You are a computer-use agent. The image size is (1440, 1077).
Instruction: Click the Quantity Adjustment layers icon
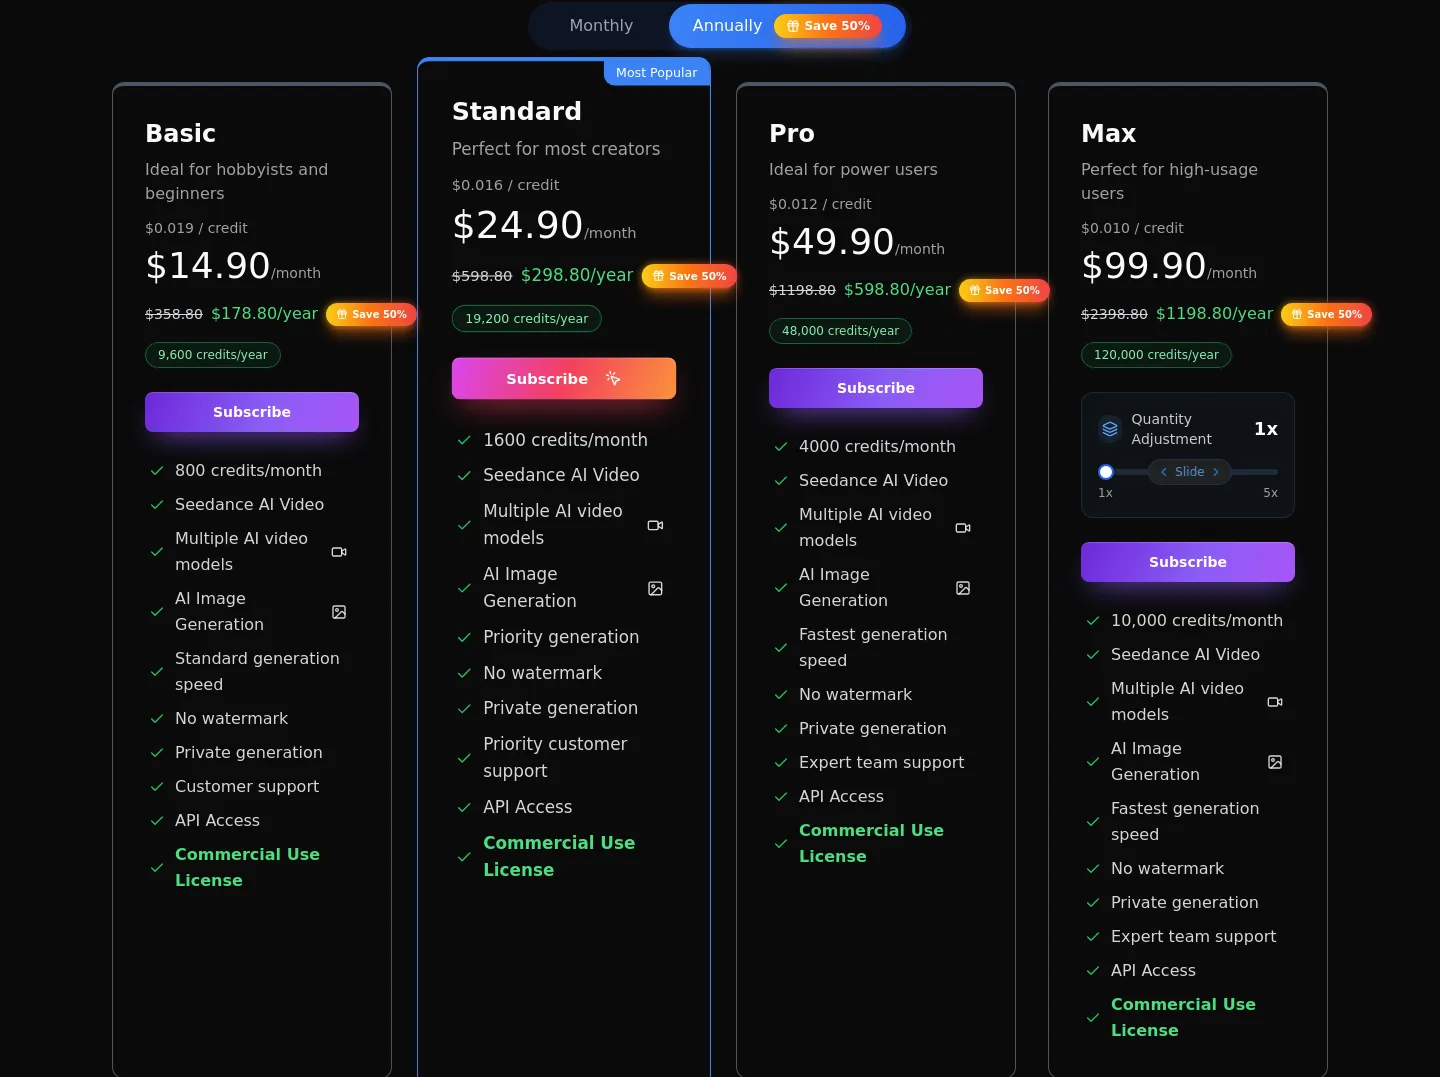pyautogui.click(x=1110, y=429)
